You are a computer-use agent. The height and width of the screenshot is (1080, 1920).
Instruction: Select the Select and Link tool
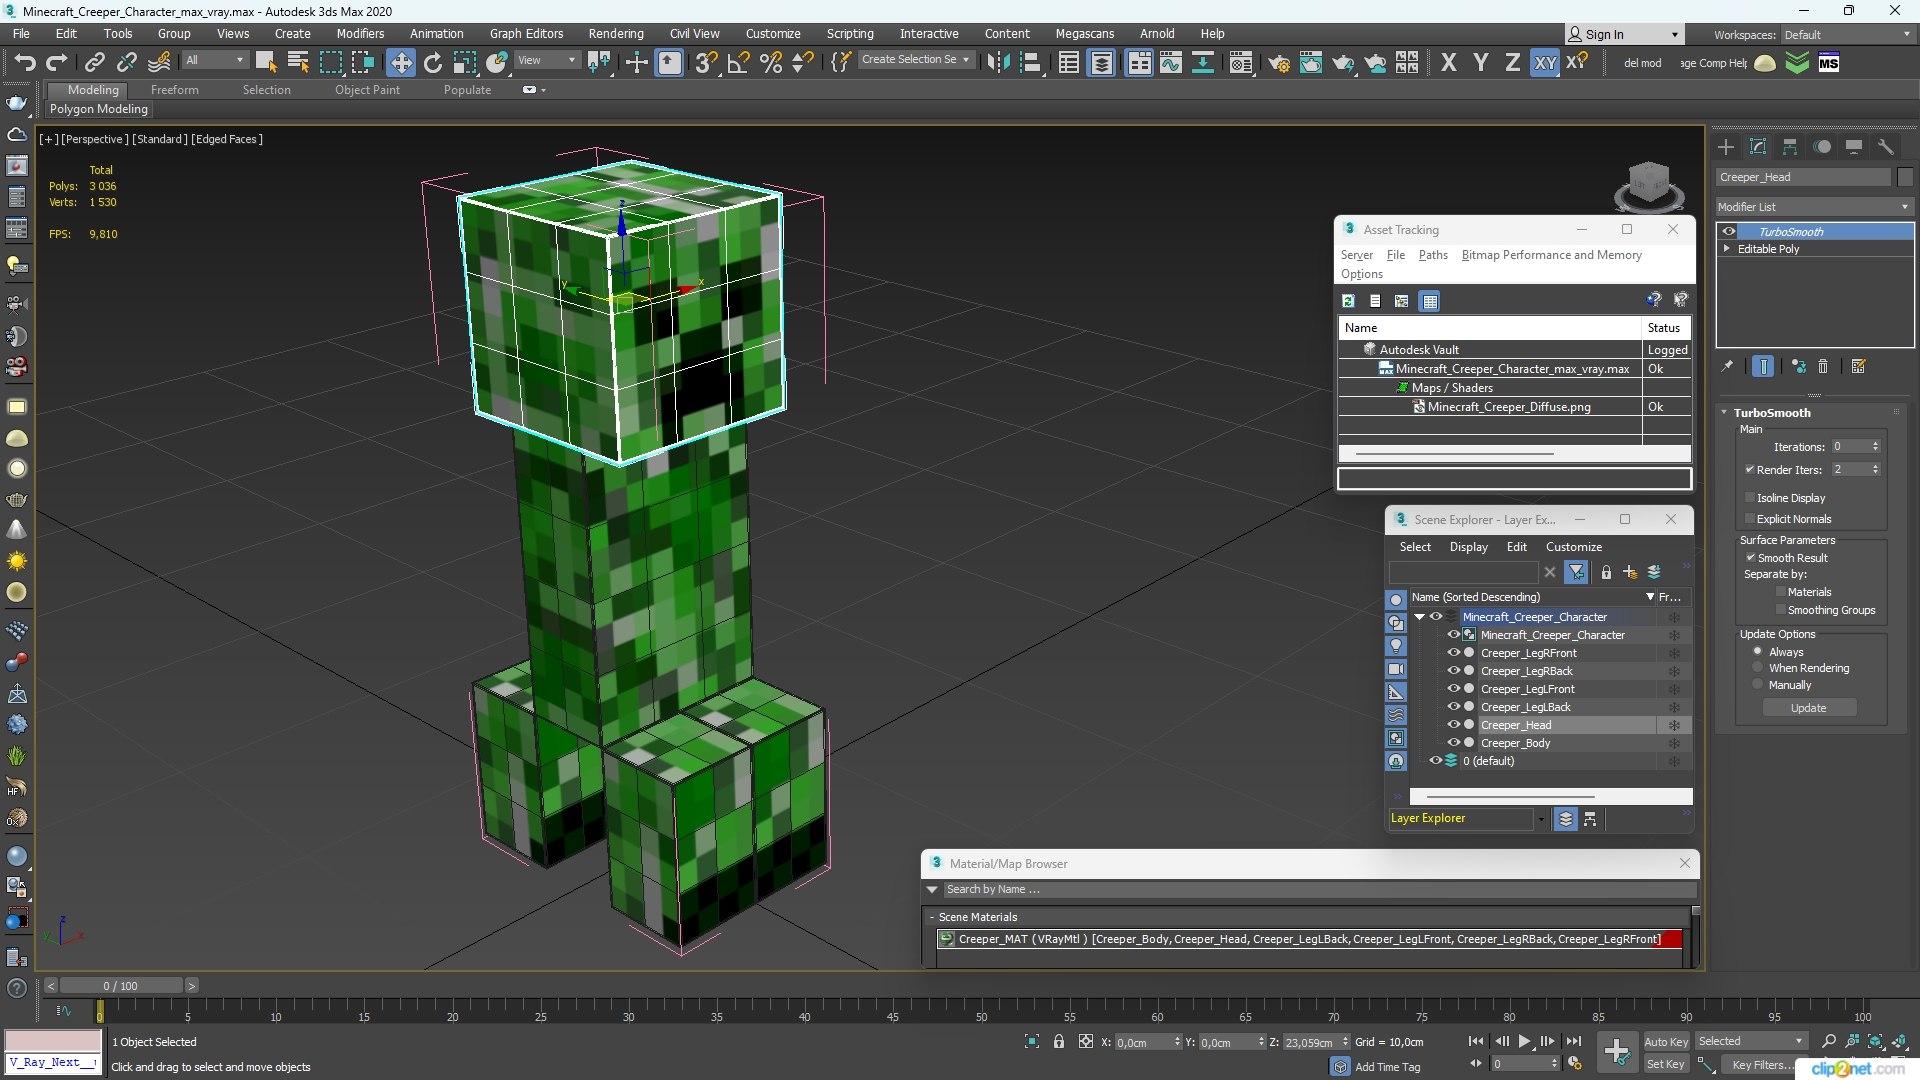[95, 63]
